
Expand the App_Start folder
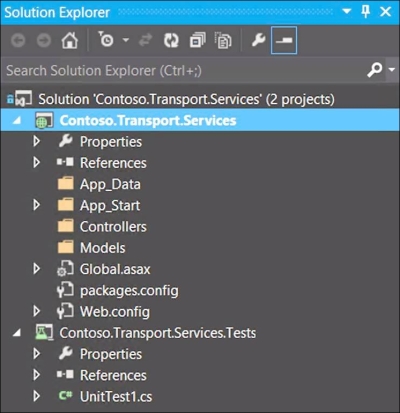pos(37,205)
